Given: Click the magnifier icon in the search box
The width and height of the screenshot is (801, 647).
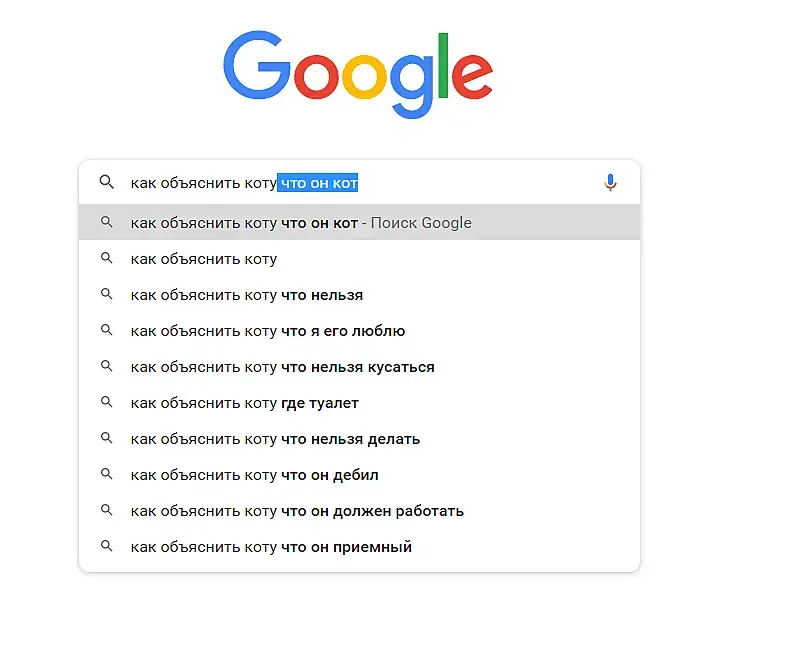Looking at the screenshot, I should (x=106, y=183).
